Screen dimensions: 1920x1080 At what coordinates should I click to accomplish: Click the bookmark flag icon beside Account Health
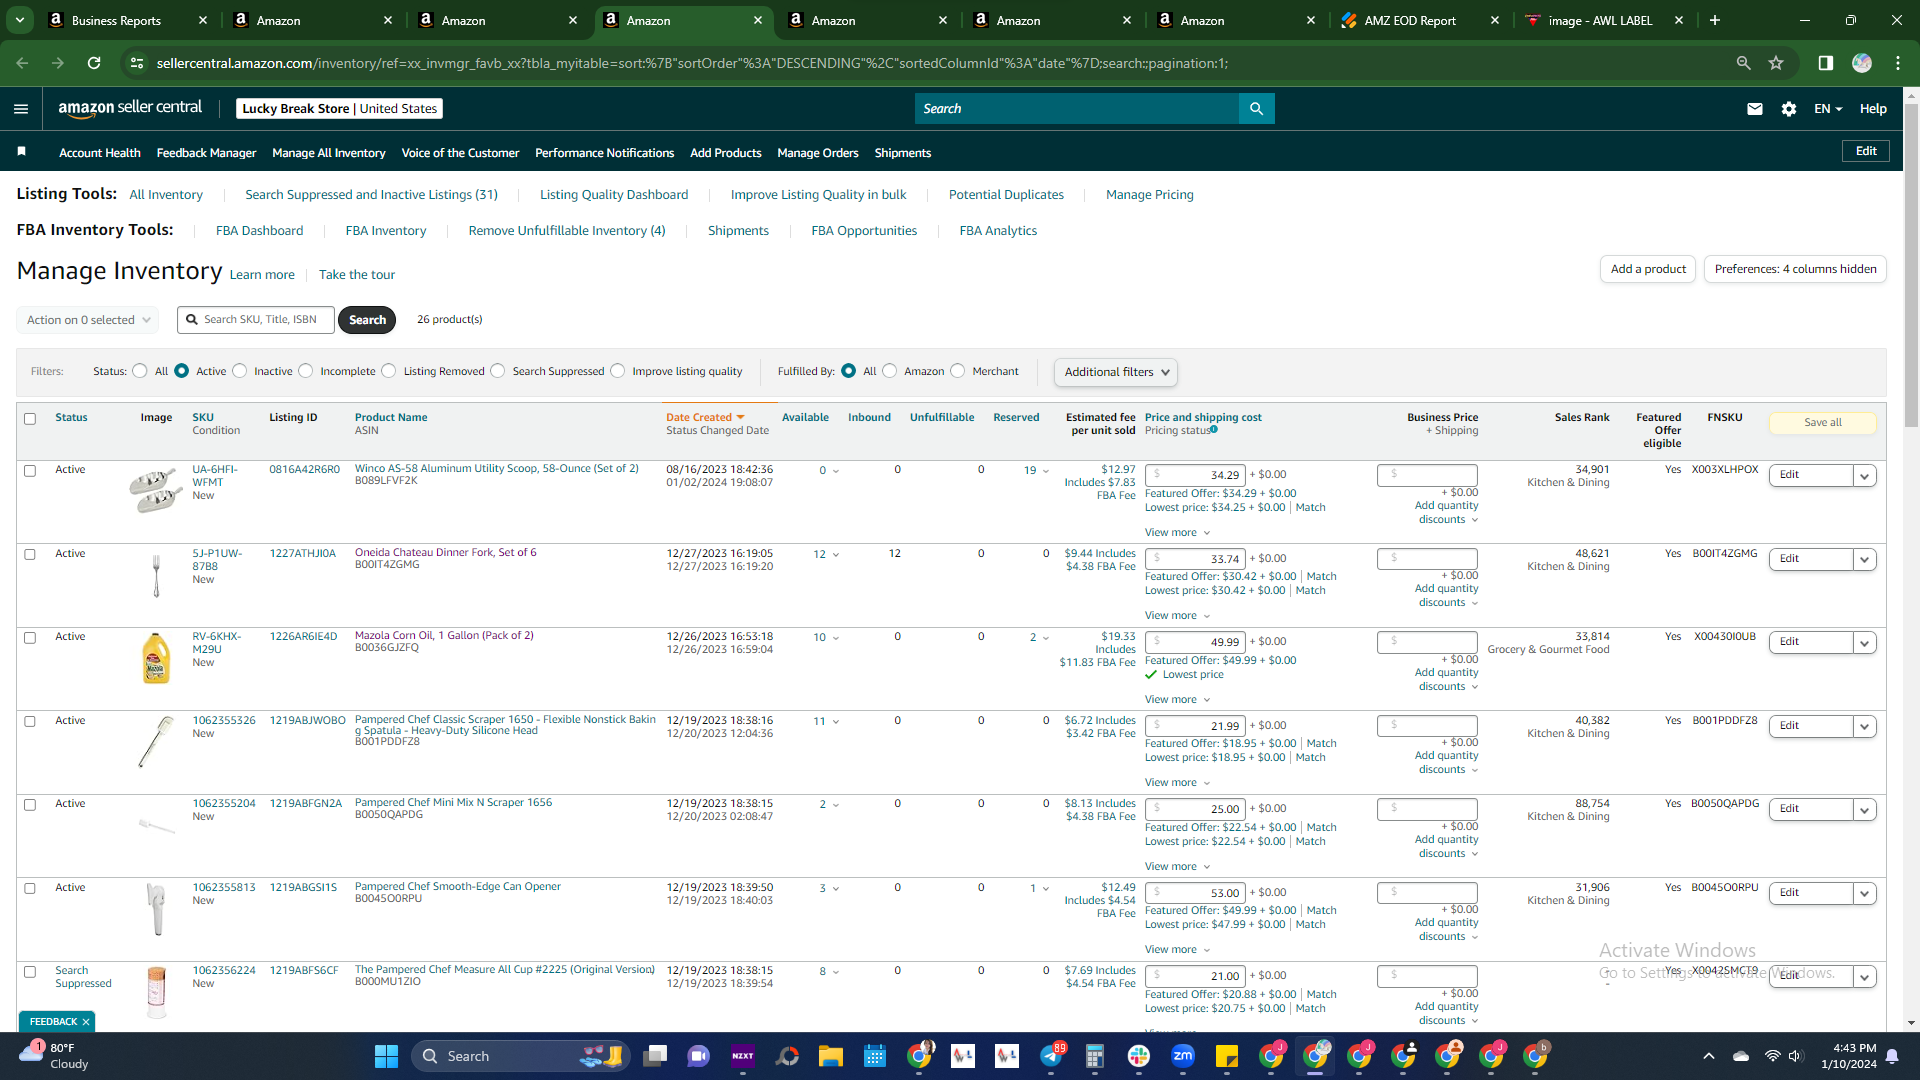pos(22,152)
